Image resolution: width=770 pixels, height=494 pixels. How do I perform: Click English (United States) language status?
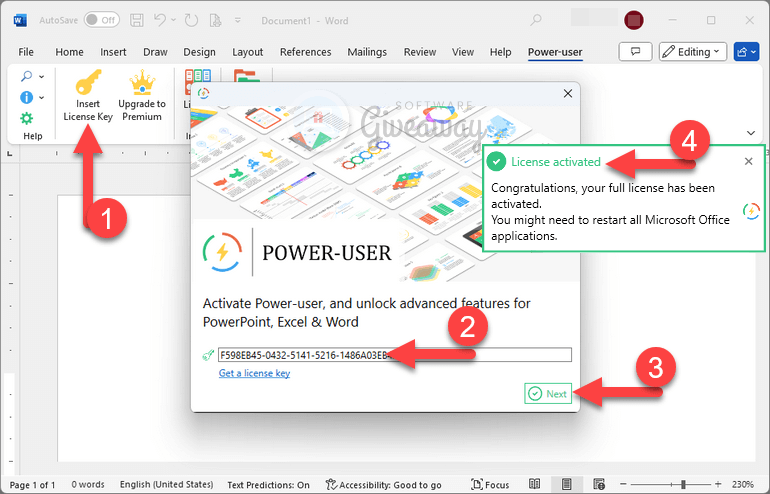166,485
